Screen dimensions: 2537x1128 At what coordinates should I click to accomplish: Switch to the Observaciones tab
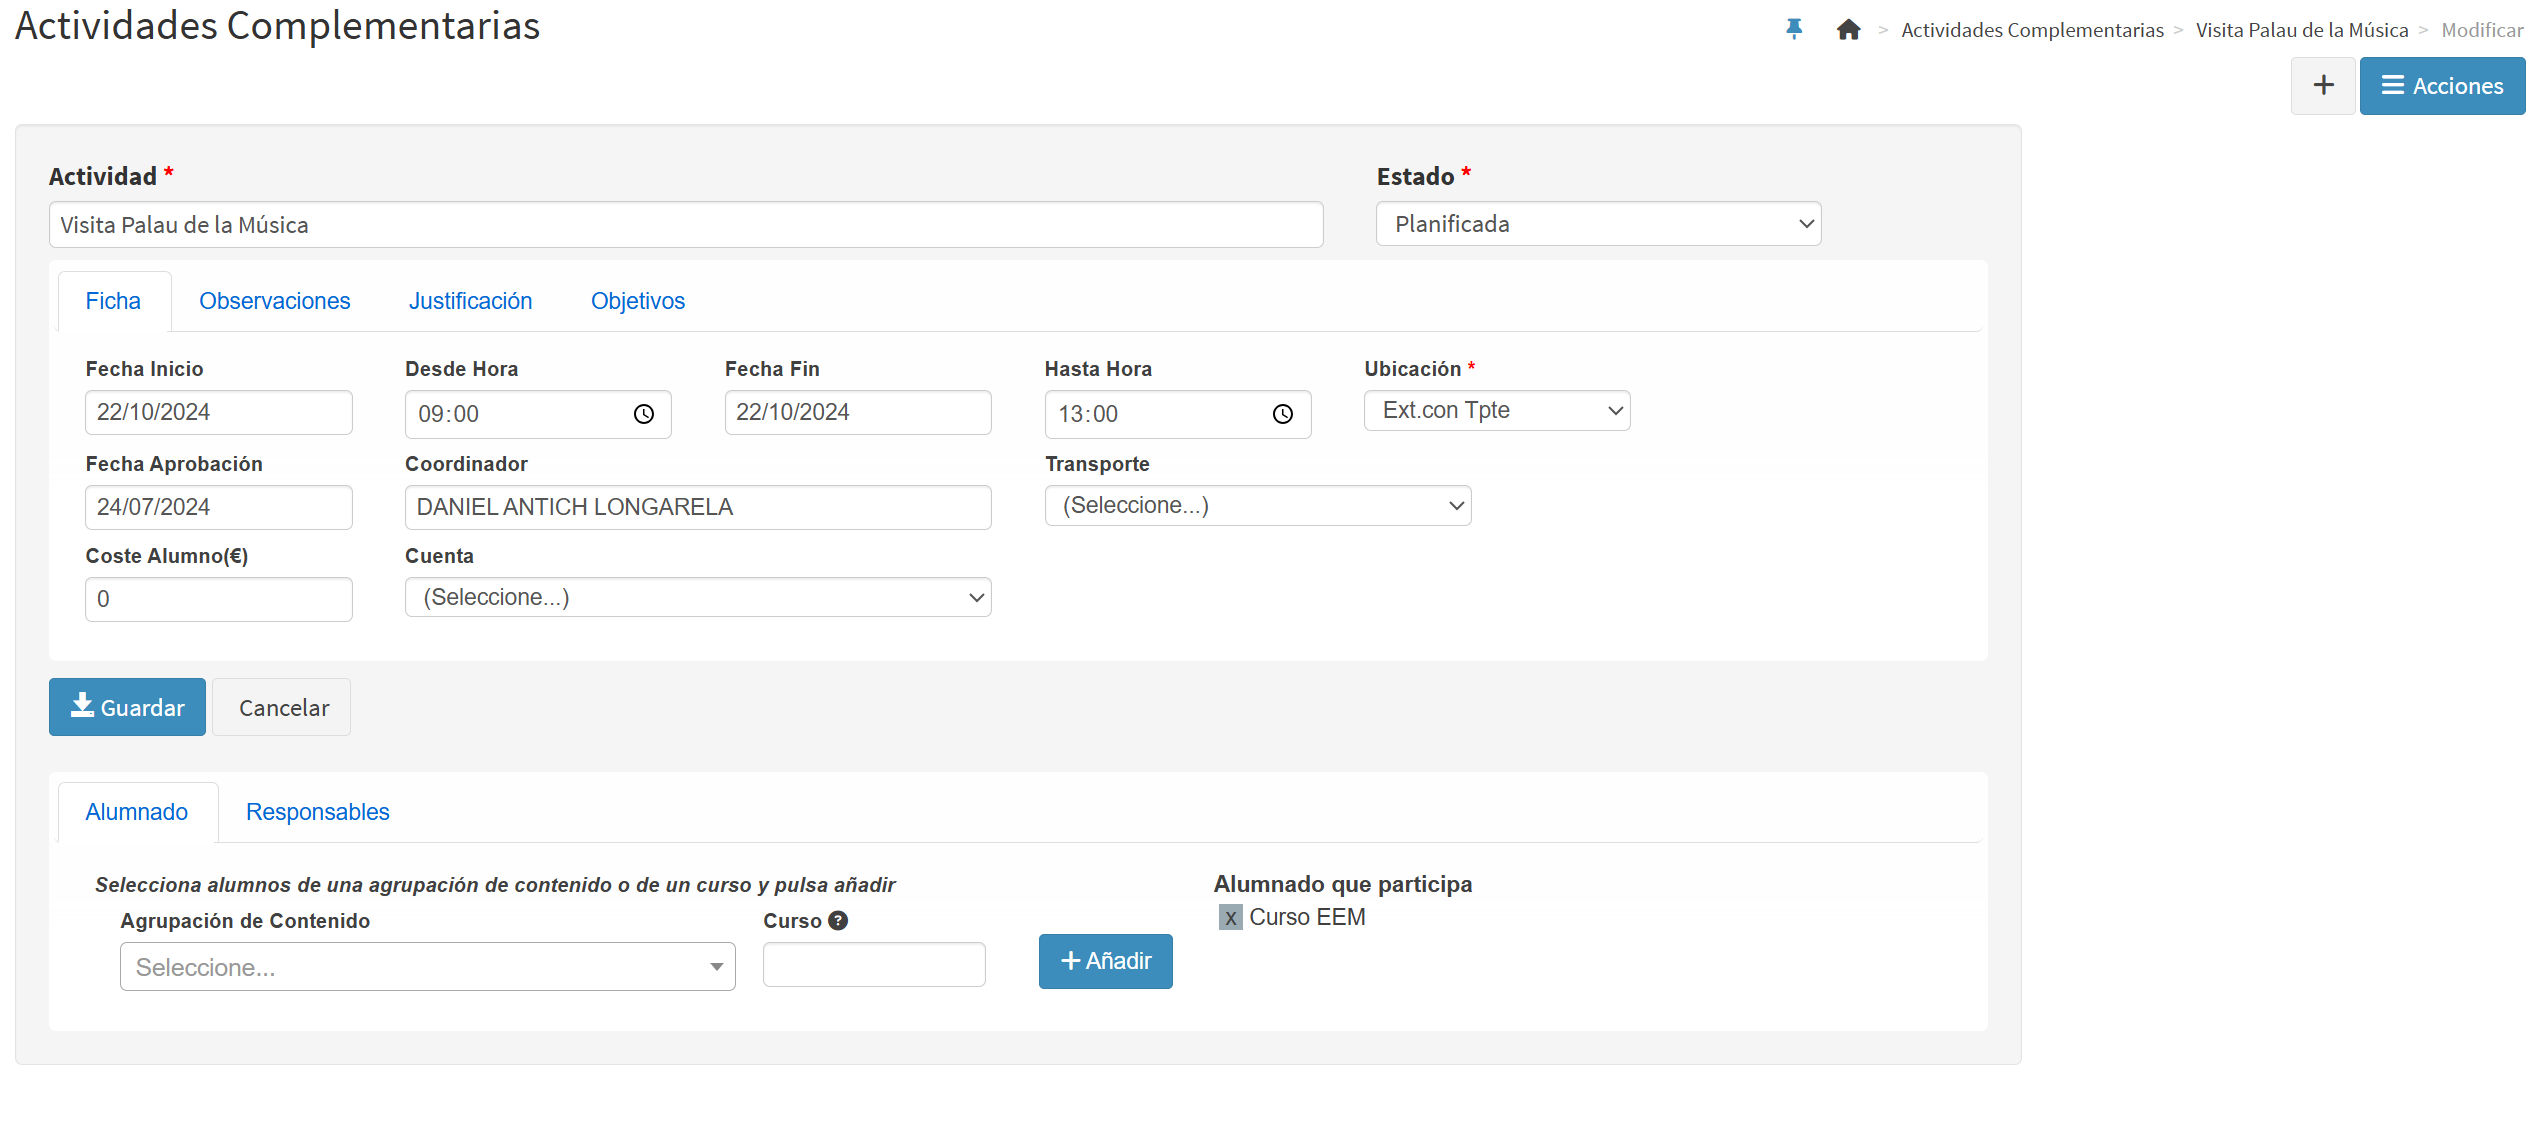[274, 301]
